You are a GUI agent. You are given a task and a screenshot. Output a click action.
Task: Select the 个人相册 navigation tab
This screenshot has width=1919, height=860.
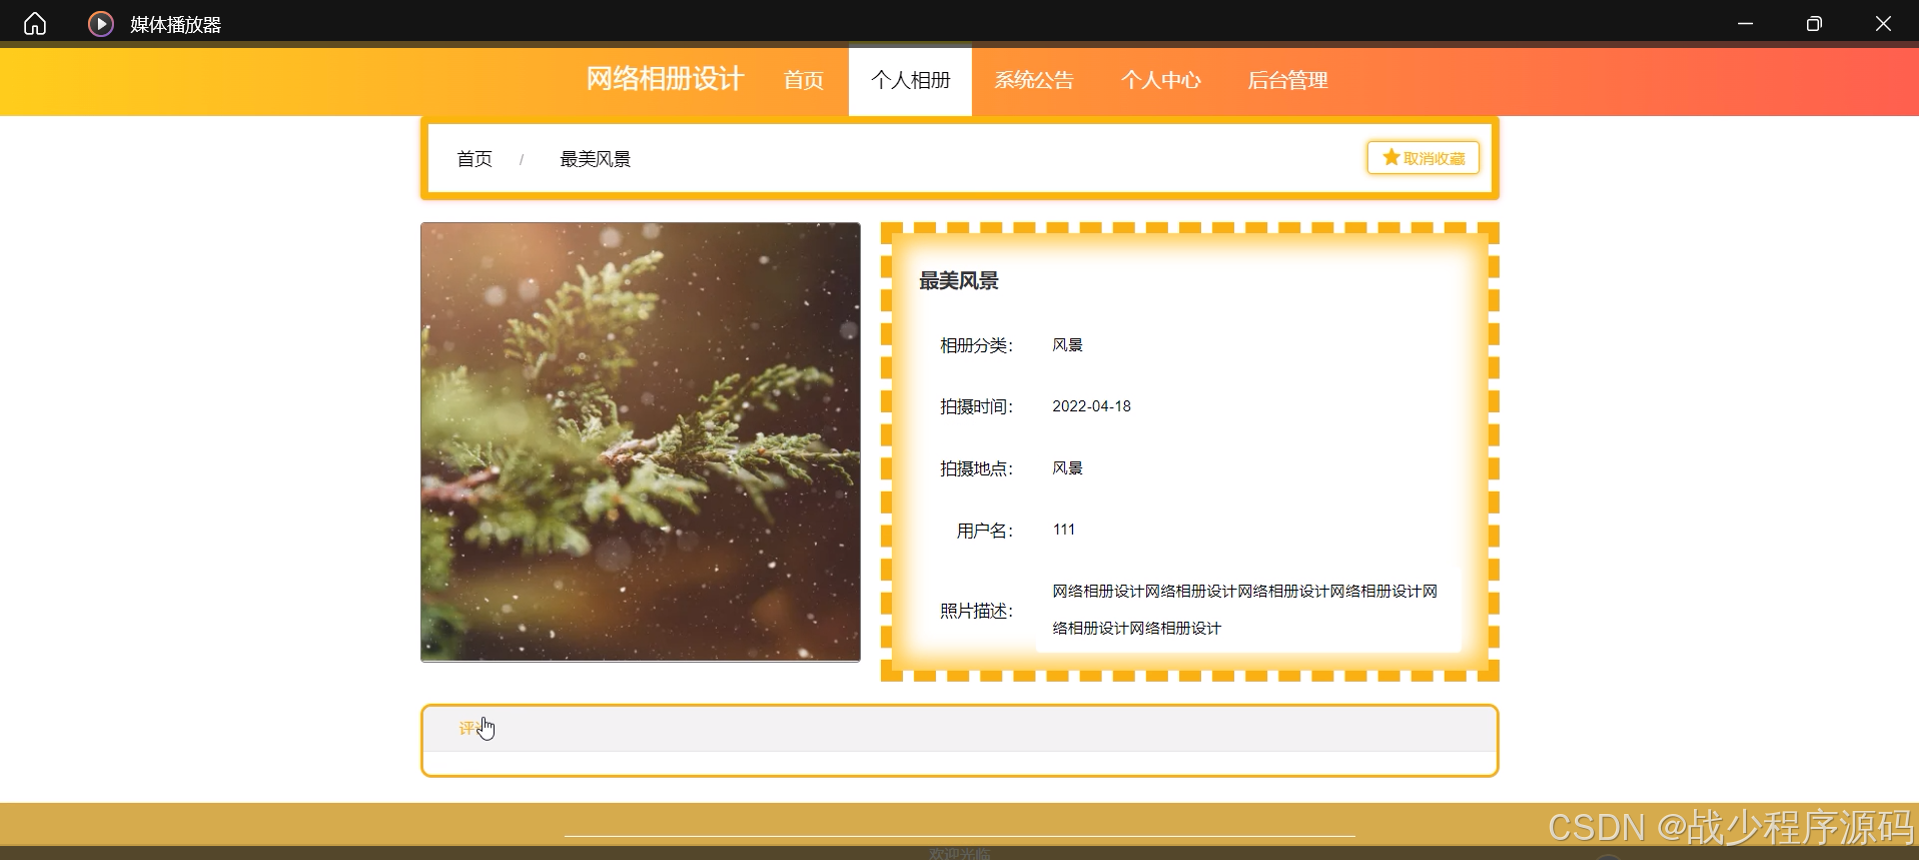910,80
